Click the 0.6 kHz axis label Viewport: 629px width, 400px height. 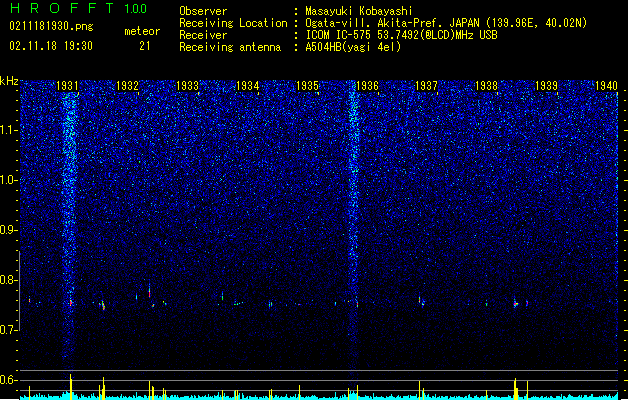click(8, 380)
